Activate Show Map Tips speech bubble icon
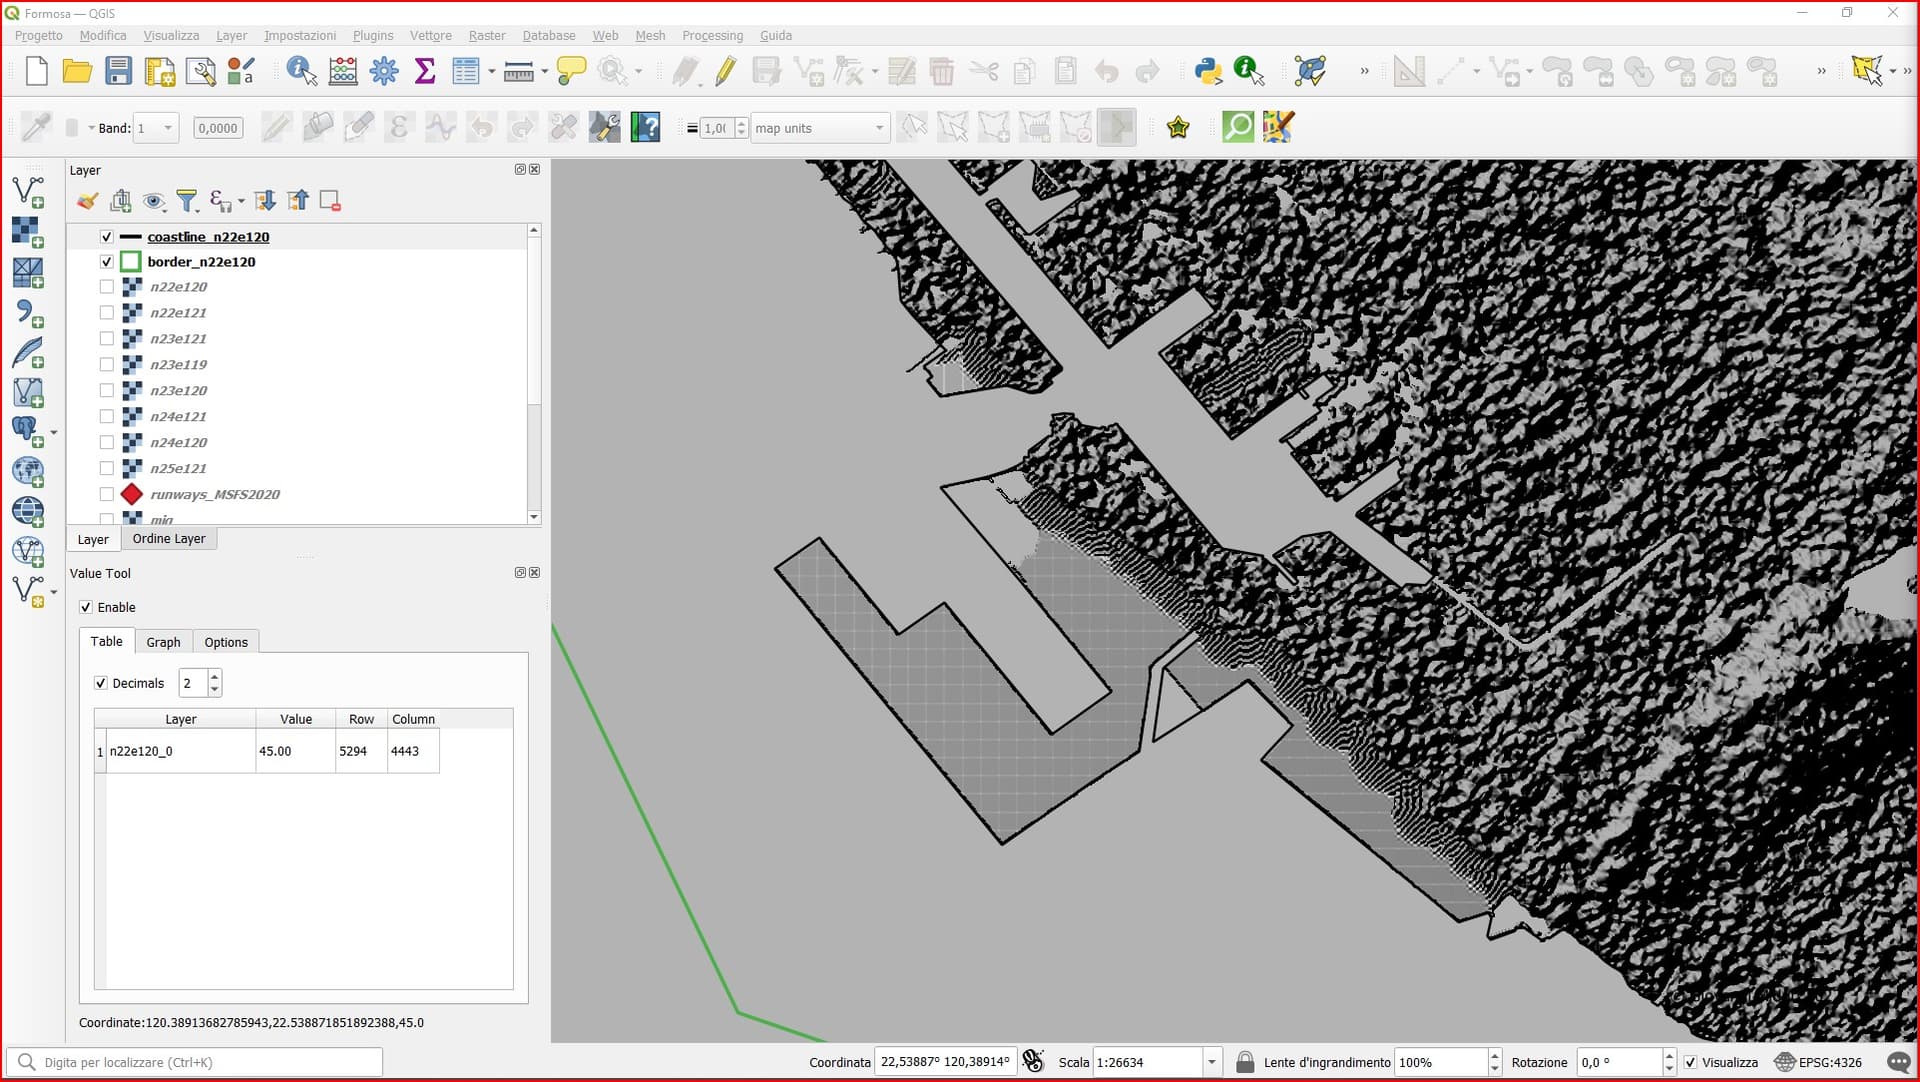 pos(570,71)
